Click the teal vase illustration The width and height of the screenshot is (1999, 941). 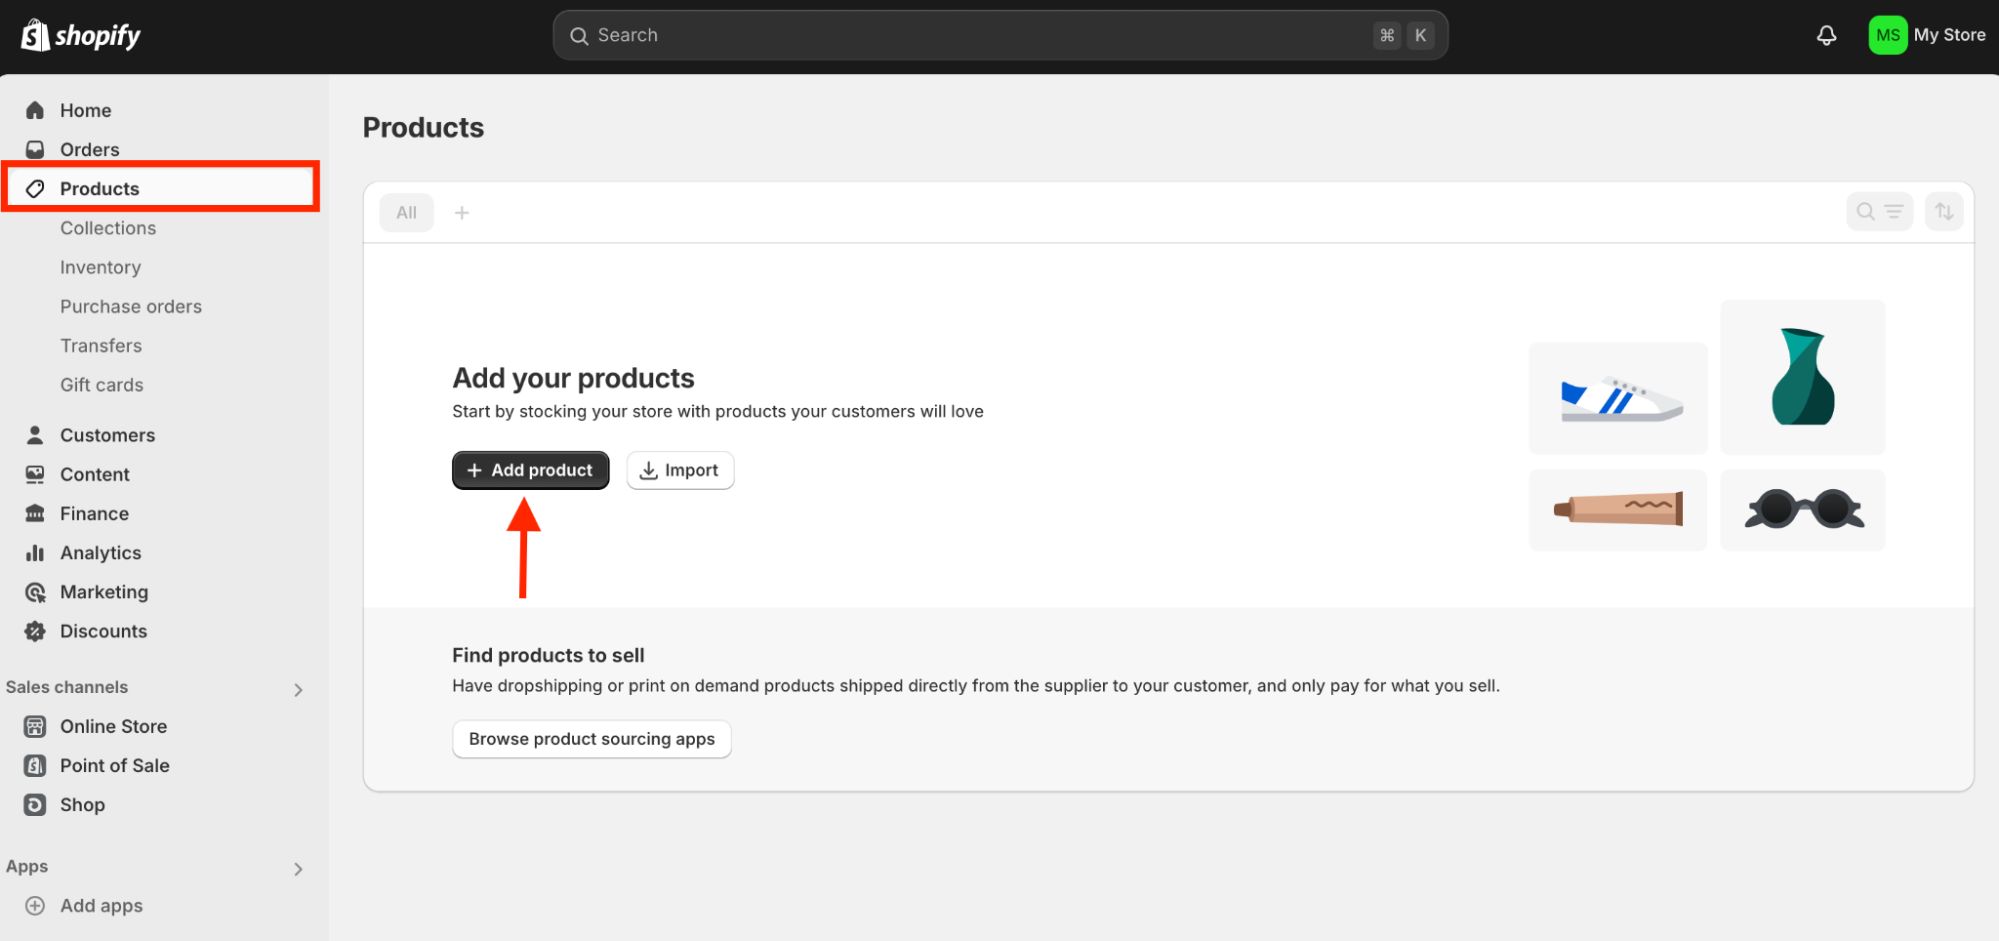tap(1802, 377)
